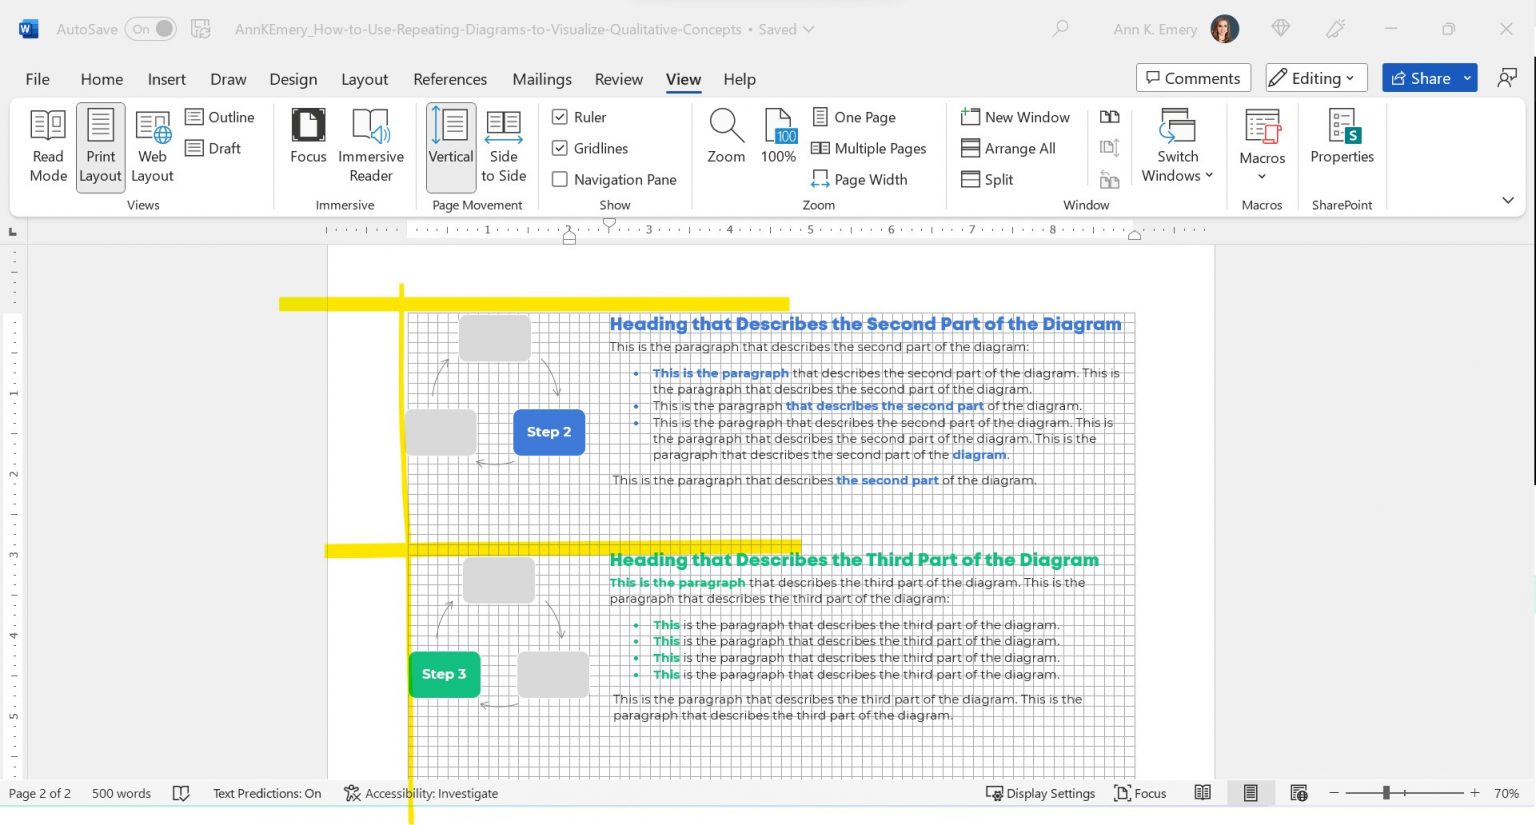Open the Comments pane
1536x825 pixels.
coord(1193,77)
